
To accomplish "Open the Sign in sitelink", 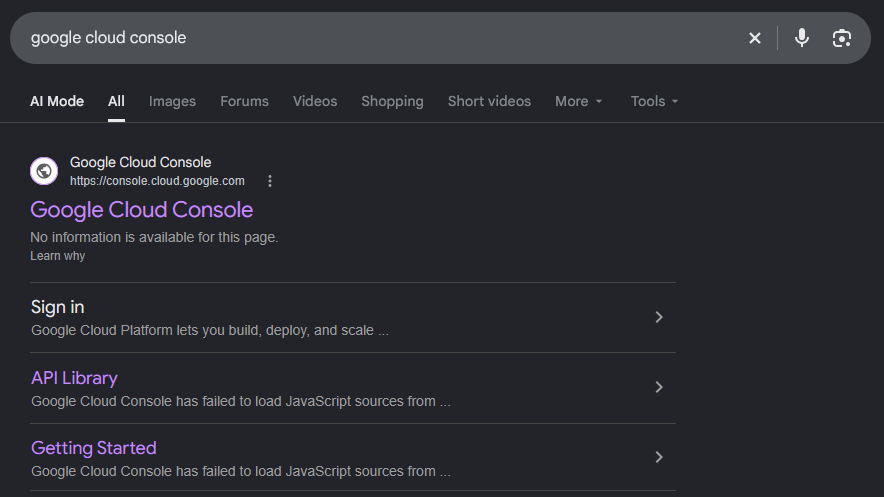I will pyautogui.click(x=58, y=307).
